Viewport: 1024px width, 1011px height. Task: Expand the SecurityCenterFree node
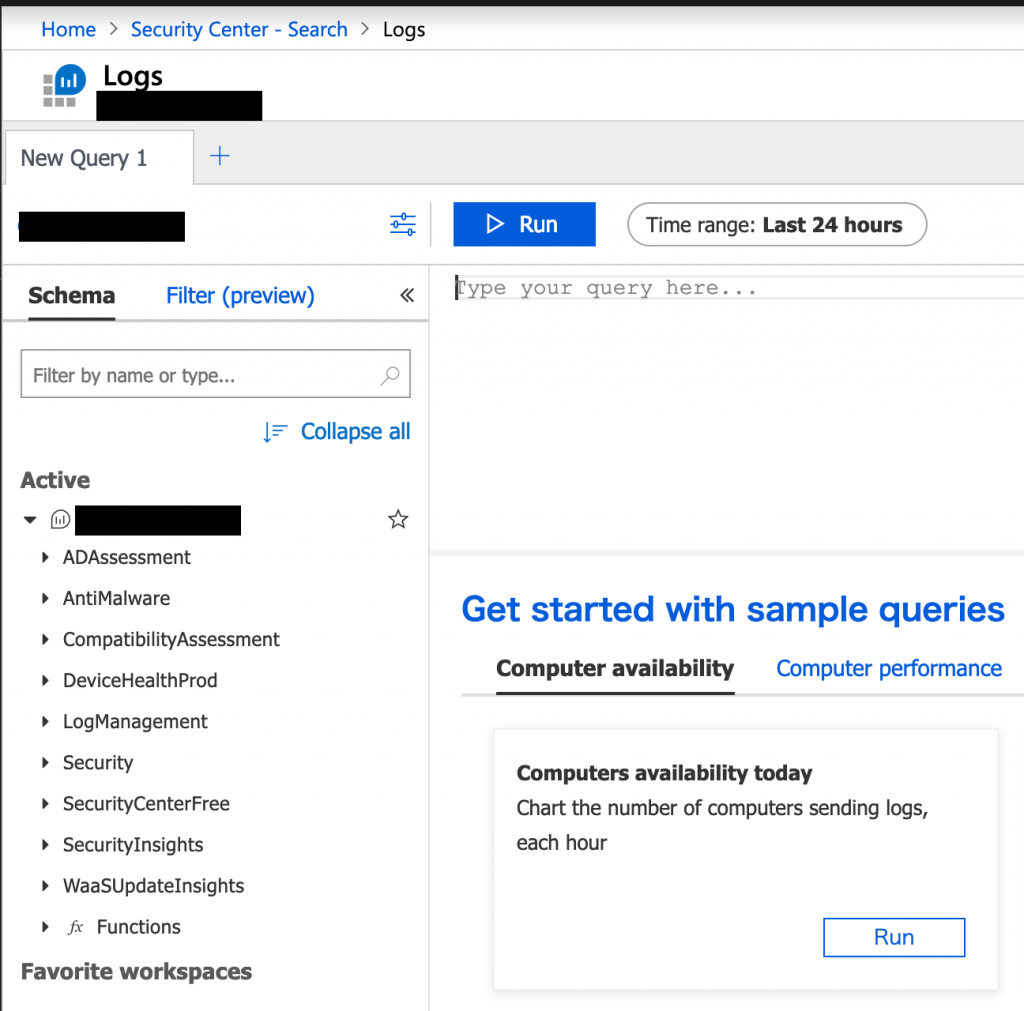tap(45, 803)
